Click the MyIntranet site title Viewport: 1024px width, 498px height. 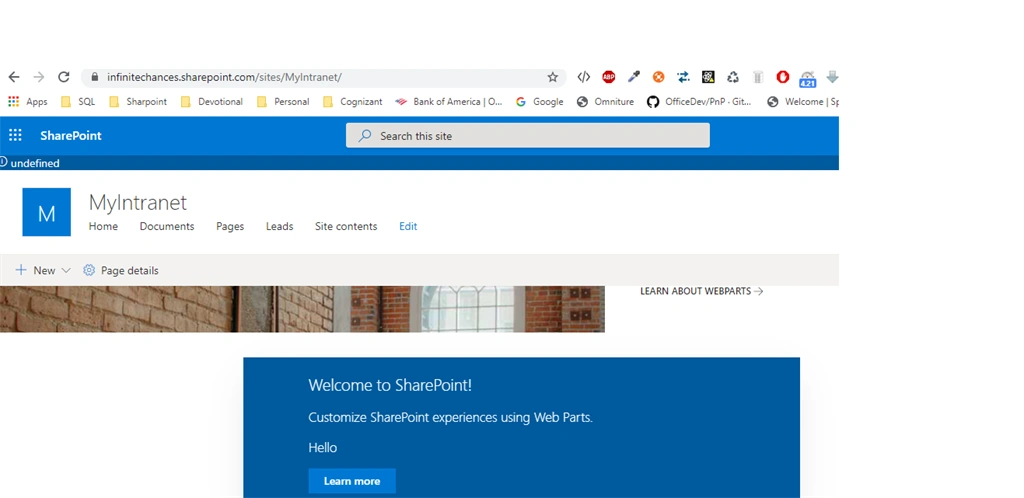(x=138, y=202)
